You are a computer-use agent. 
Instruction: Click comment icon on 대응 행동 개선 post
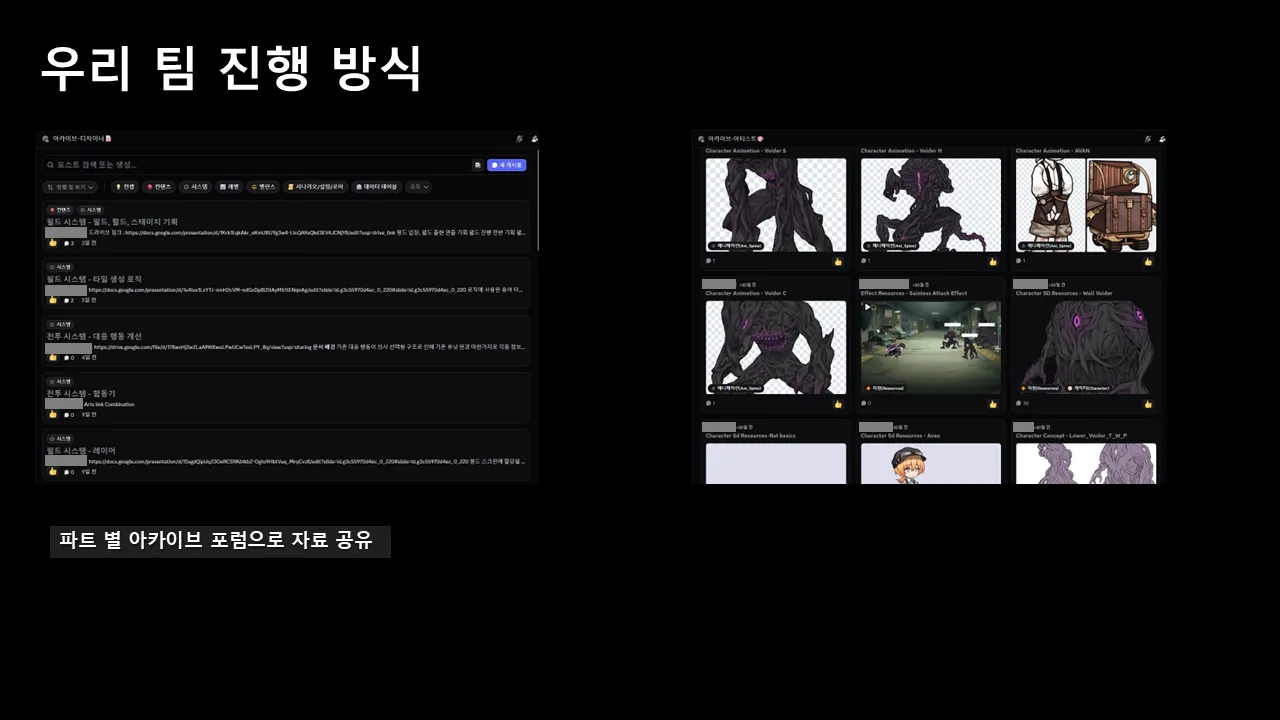point(67,357)
